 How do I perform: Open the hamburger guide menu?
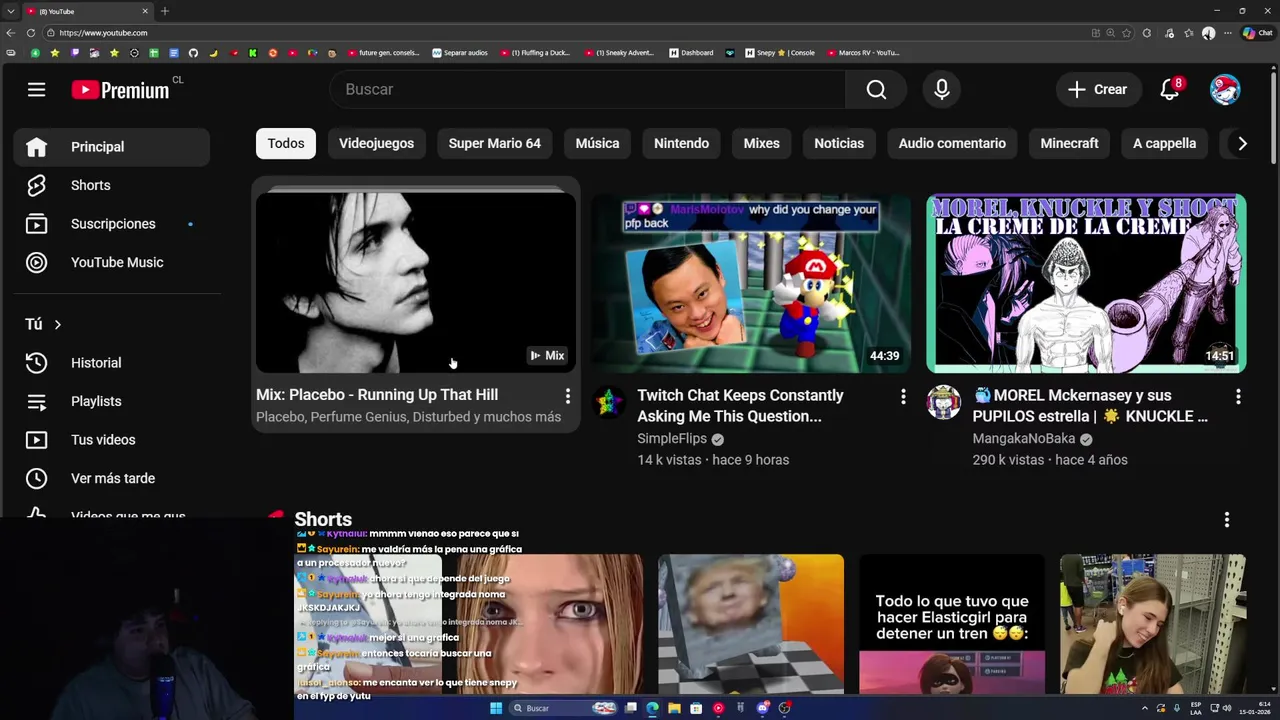tap(36, 90)
